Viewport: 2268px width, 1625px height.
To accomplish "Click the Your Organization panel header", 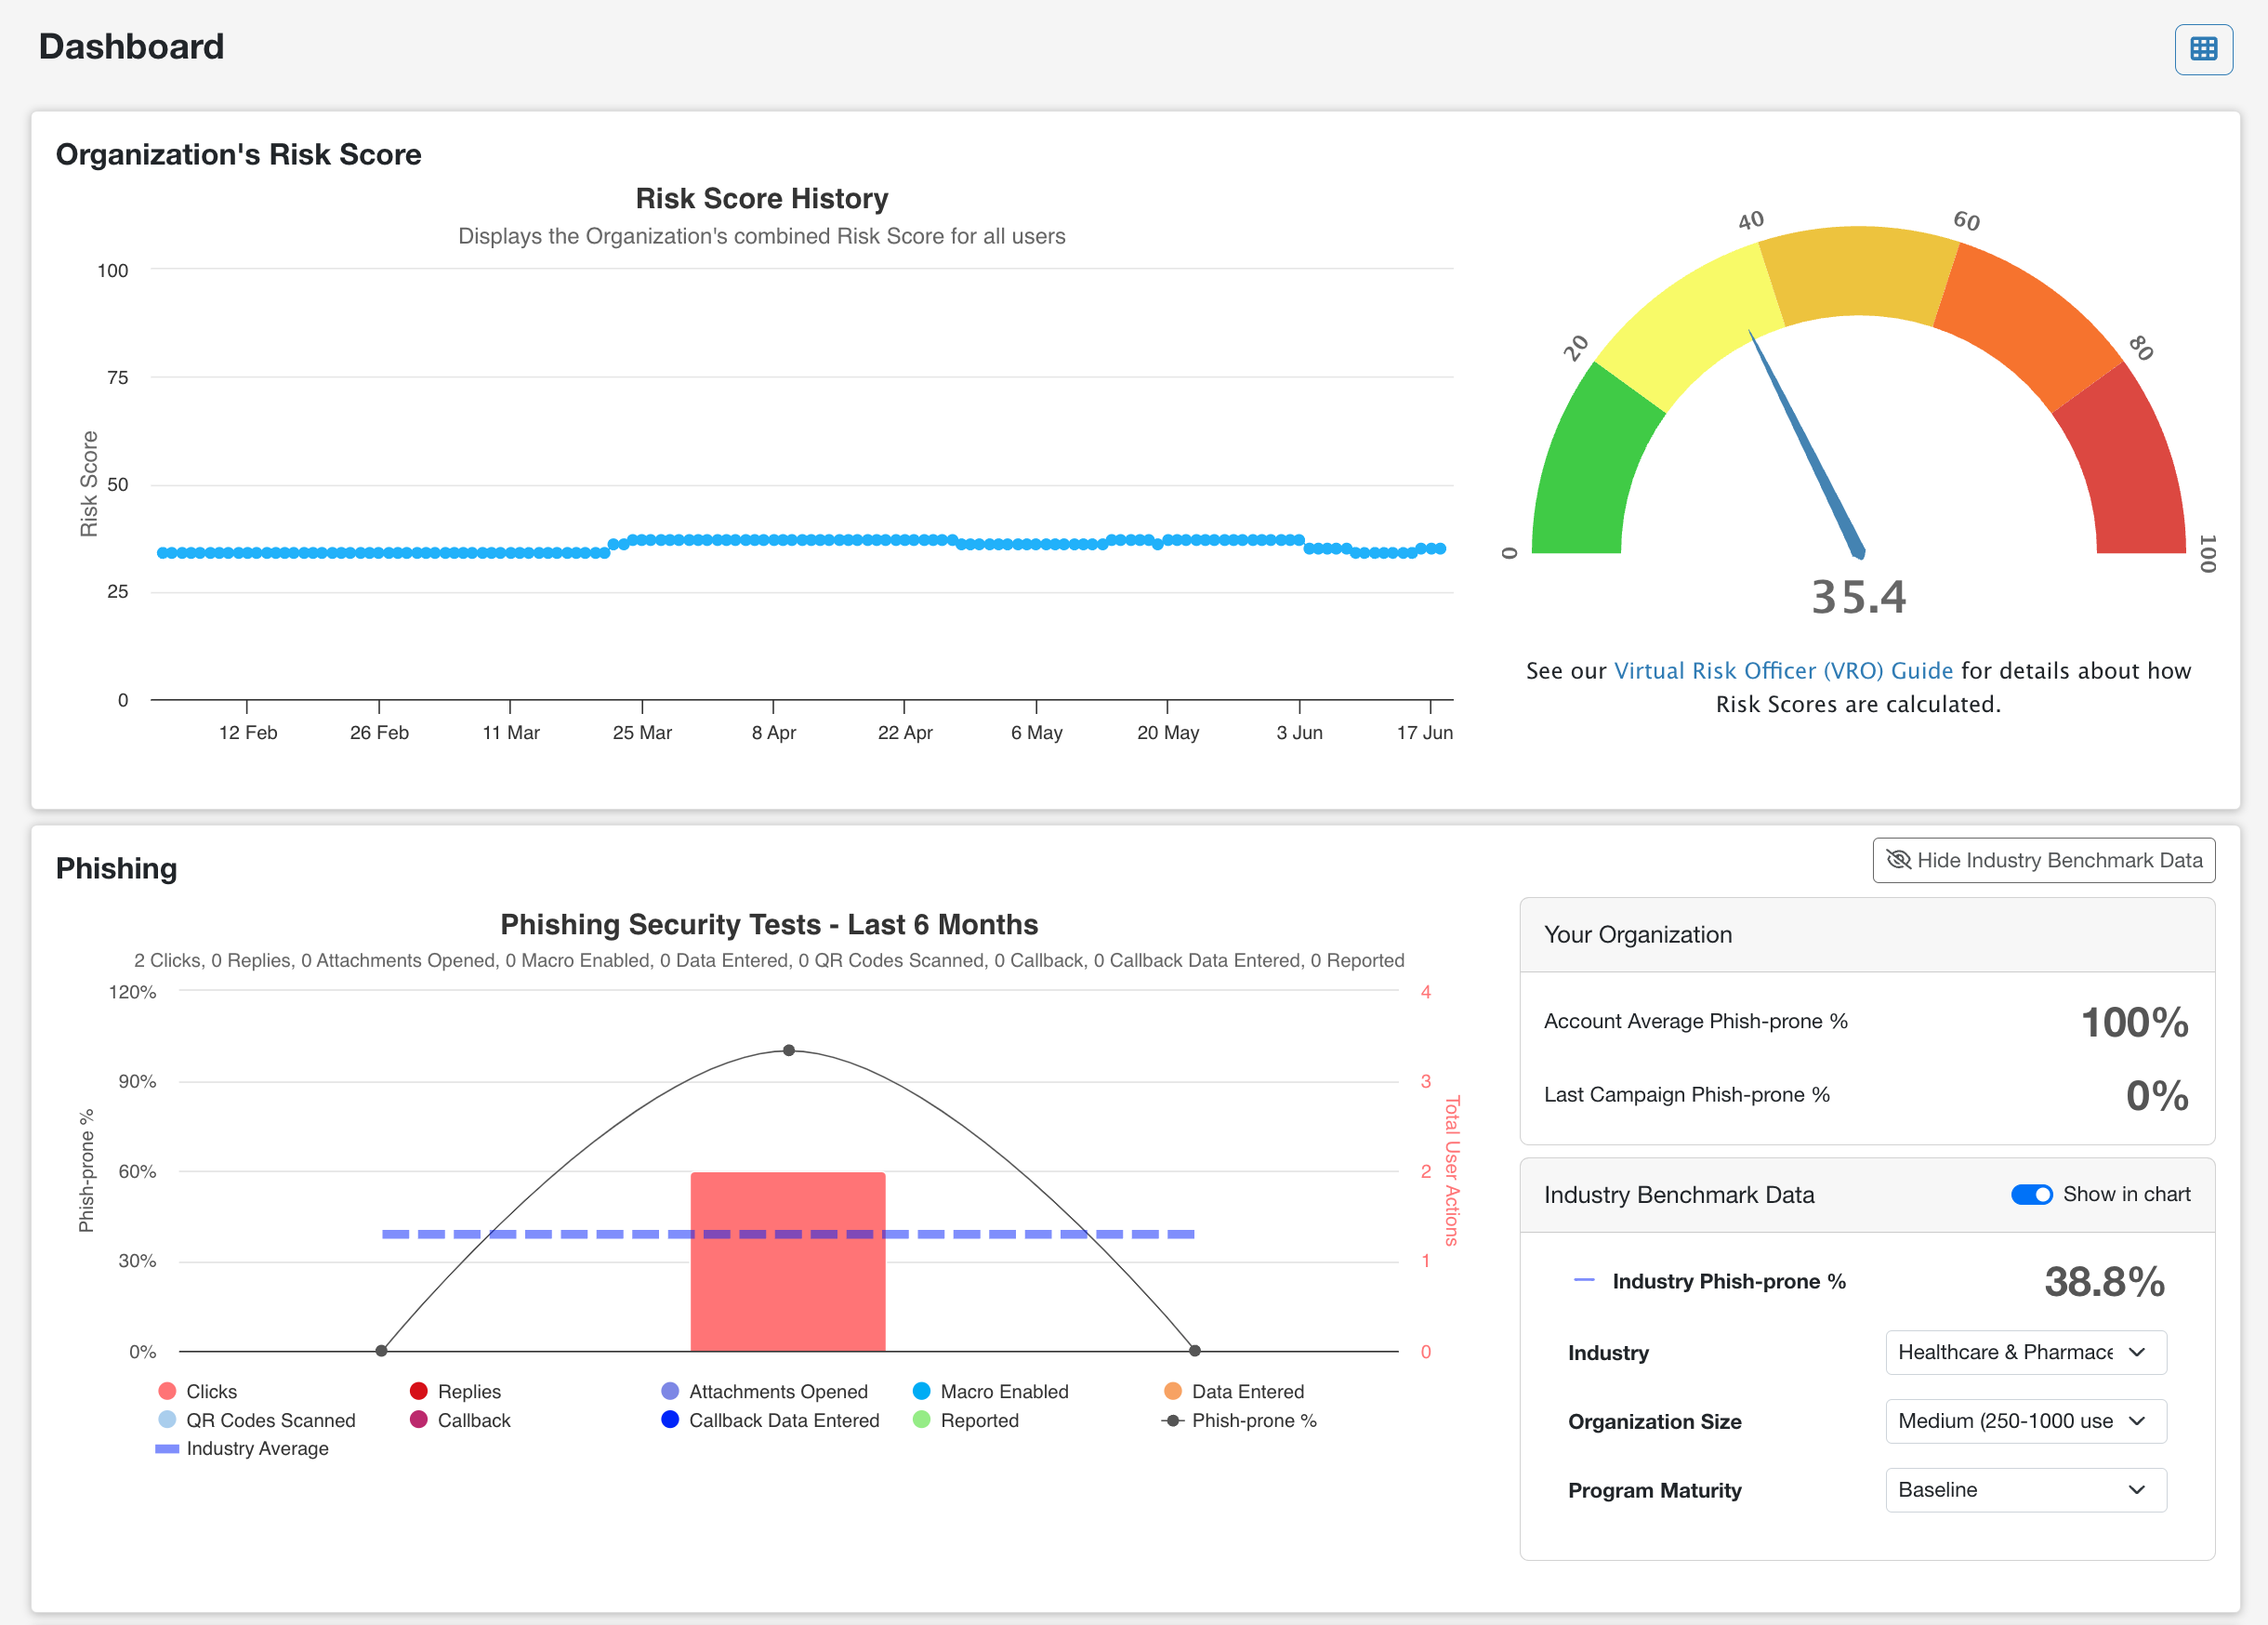I will (1867, 935).
